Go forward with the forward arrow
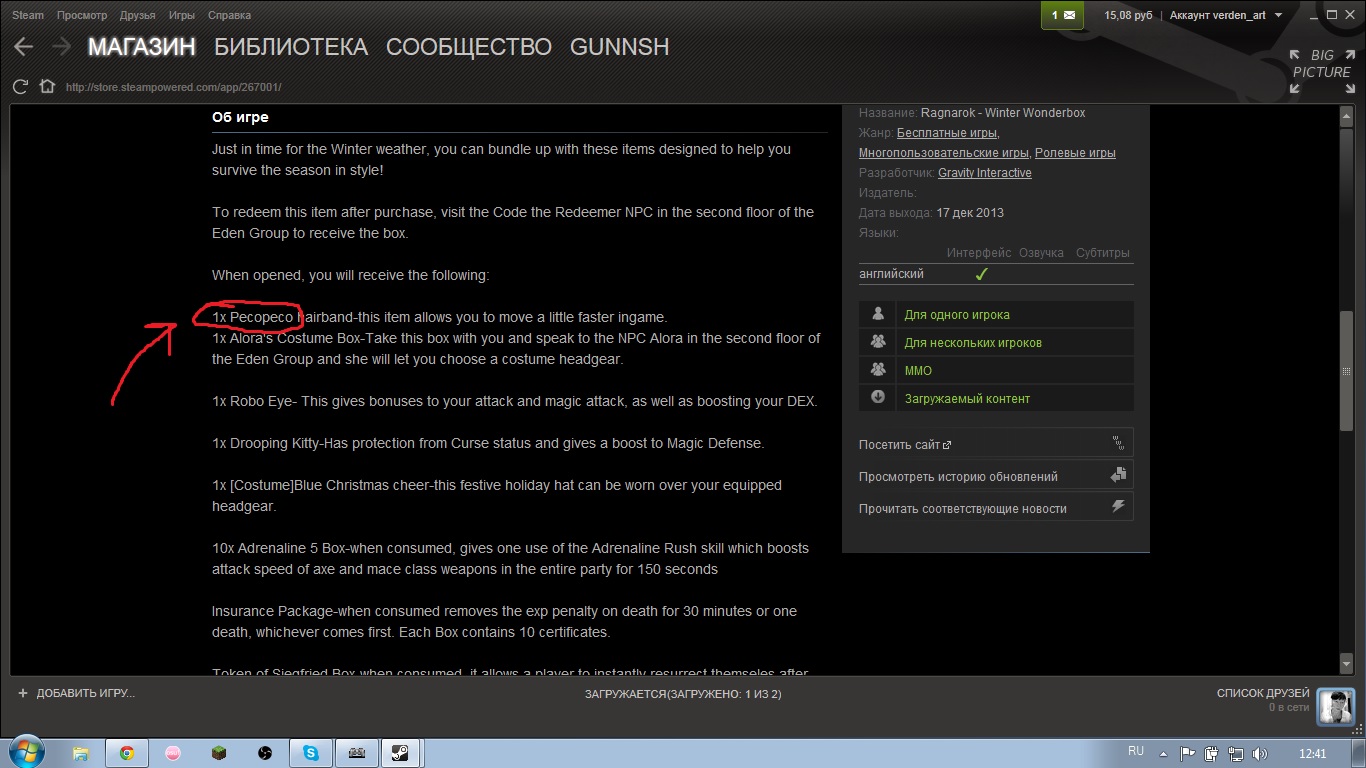 [61, 47]
